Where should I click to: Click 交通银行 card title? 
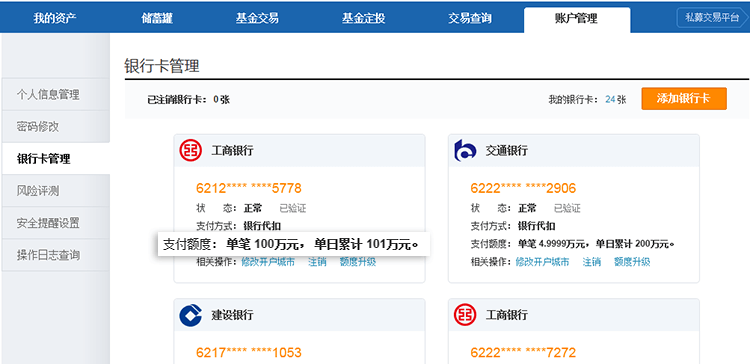(x=507, y=151)
